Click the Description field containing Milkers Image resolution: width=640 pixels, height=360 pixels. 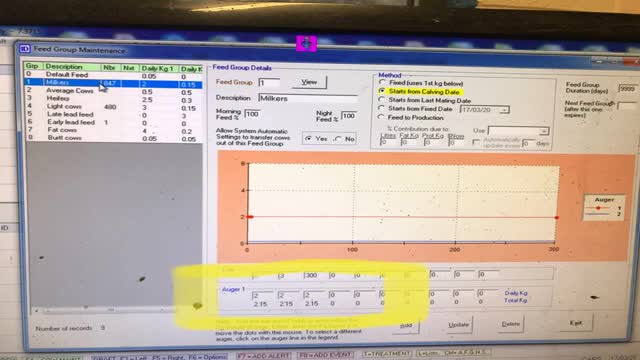click(308, 98)
